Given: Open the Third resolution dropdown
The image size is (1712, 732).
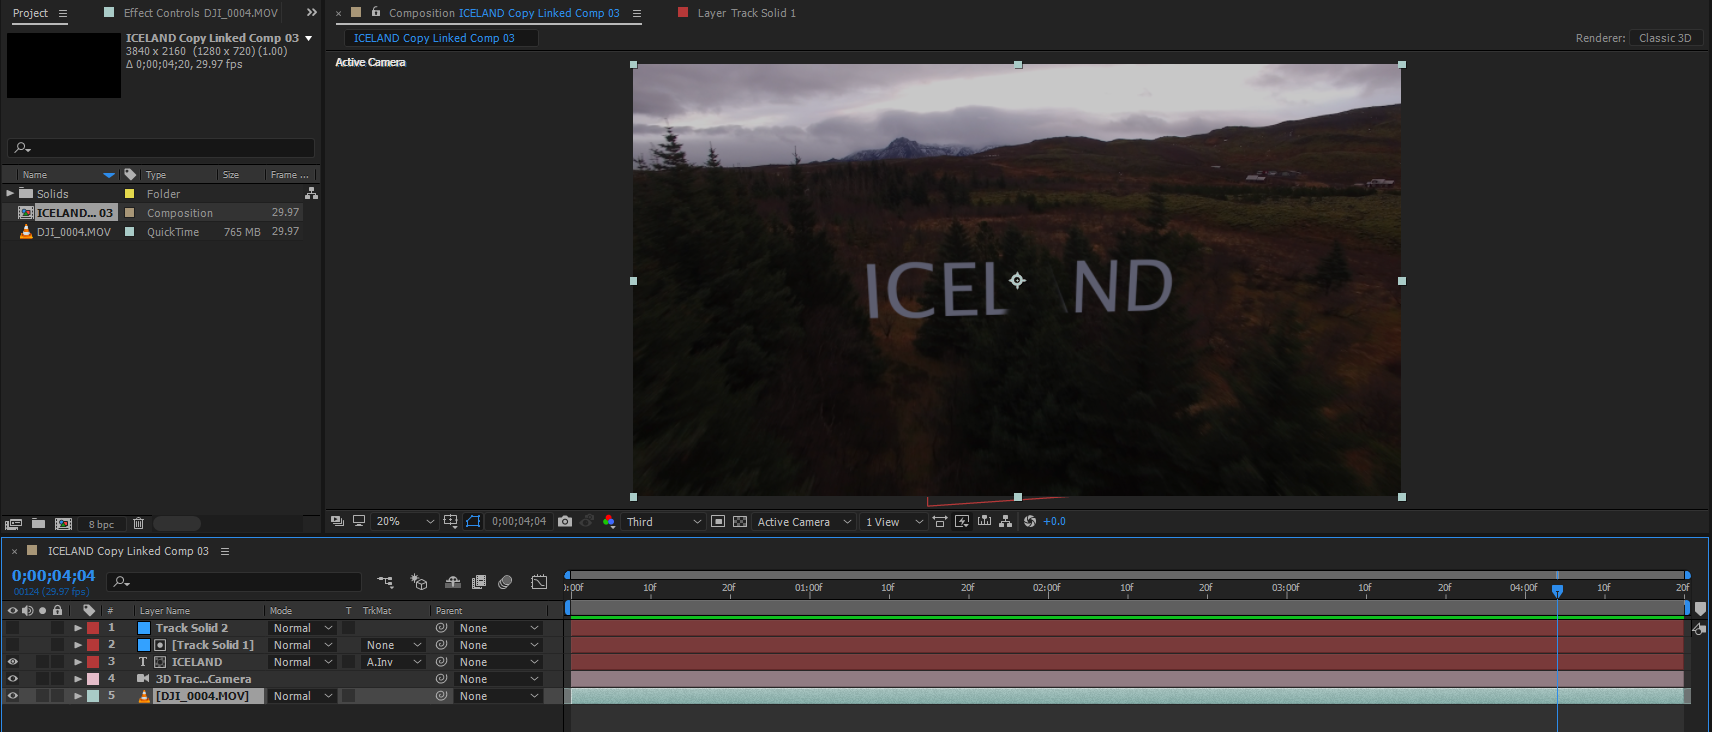Looking at the screenshot, I should coord(663,521).
